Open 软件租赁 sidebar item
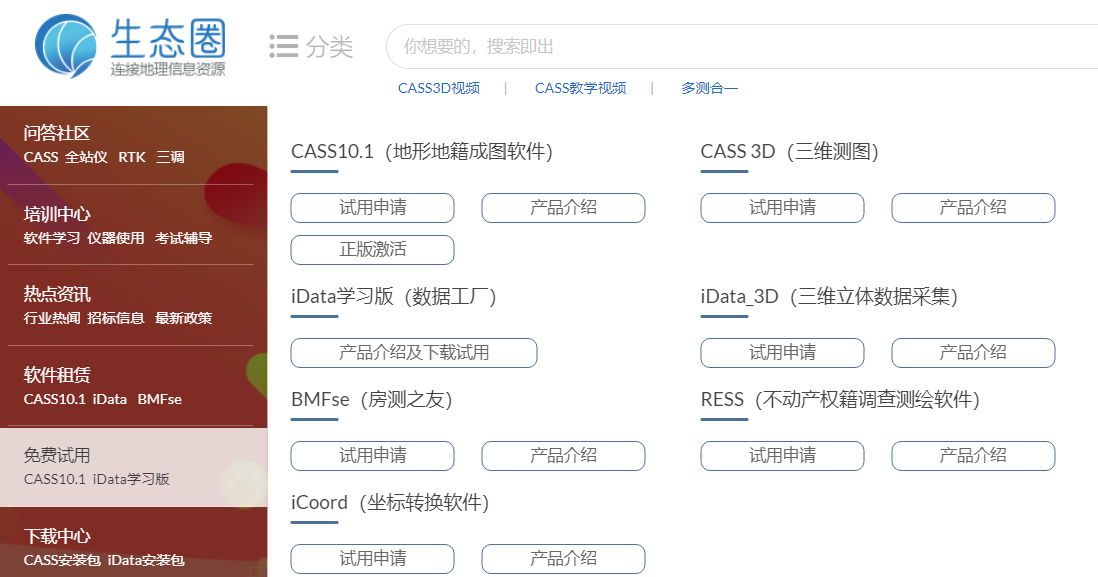 pyautogui.click(x=57, y=375)
